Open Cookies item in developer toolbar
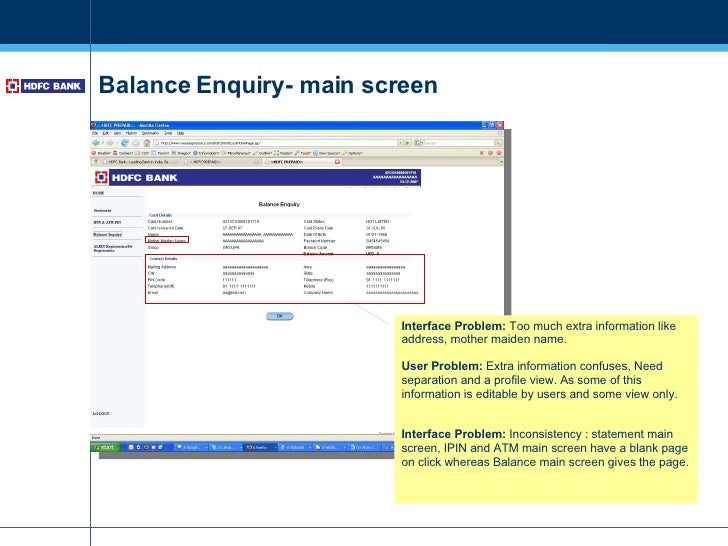The width and height of the screenshot is (728, 546). tap(123, 153)
